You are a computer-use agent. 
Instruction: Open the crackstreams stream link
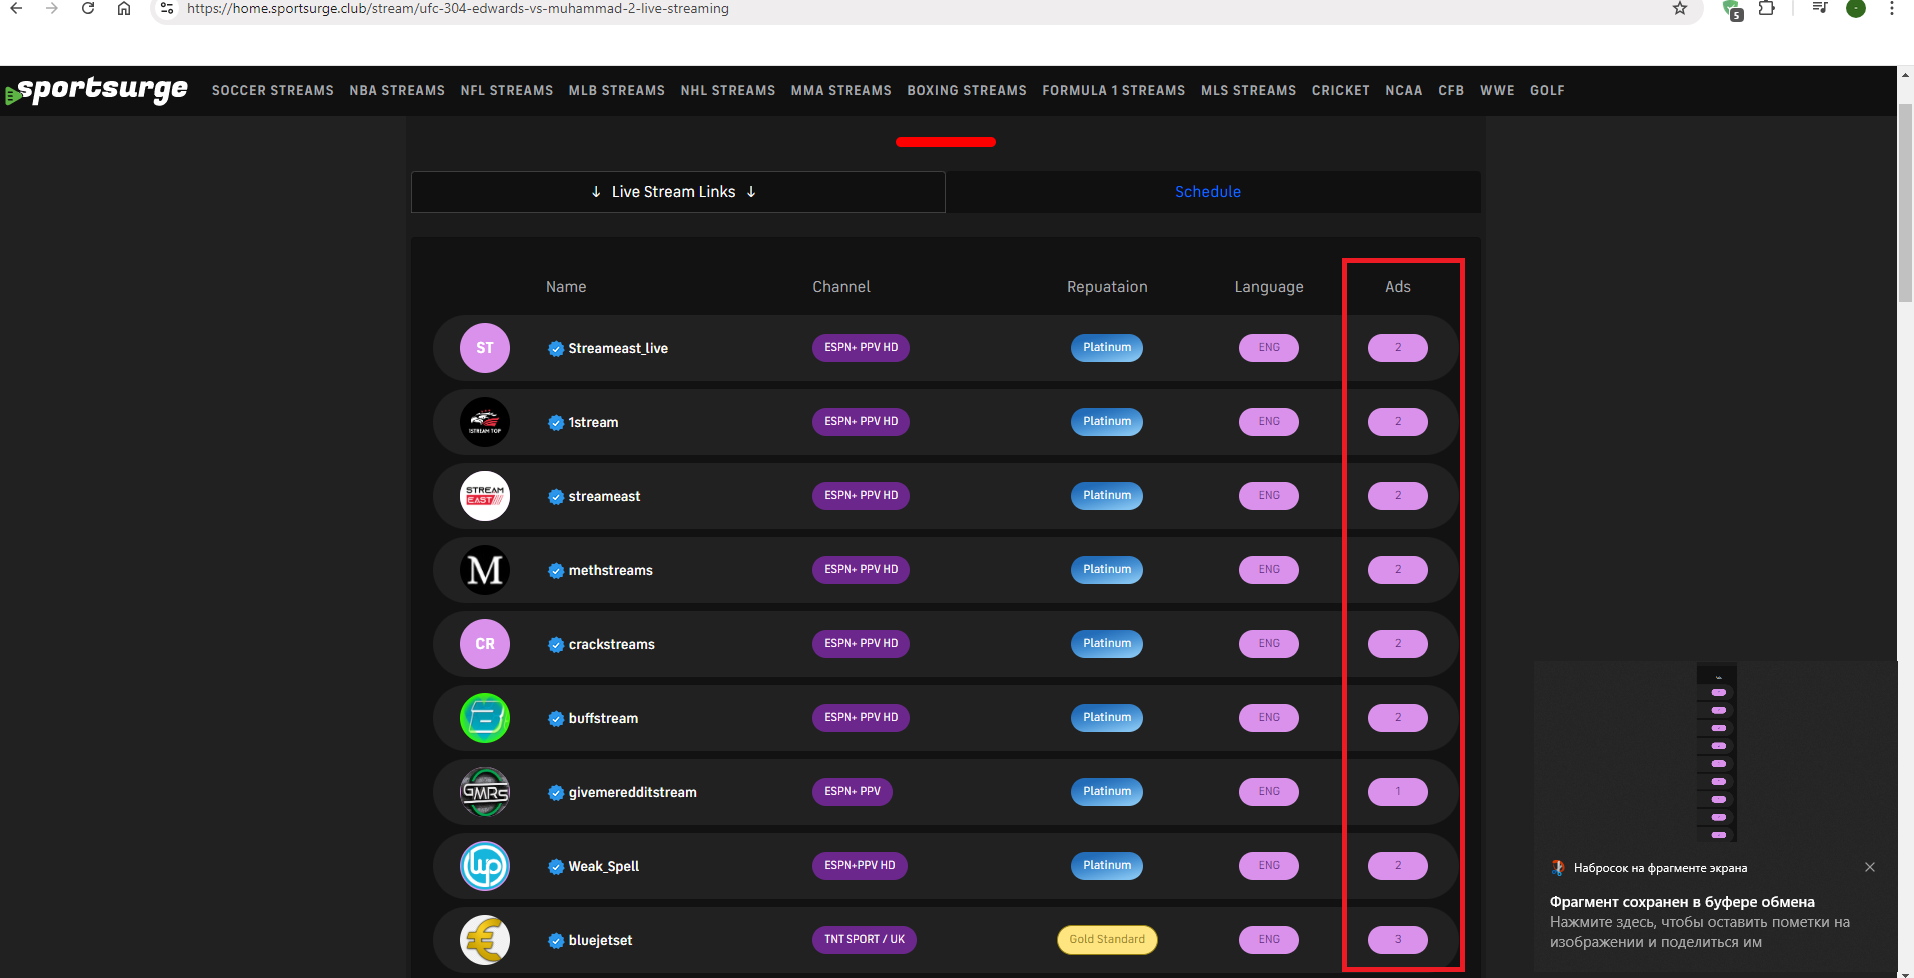pyautogui.click(x=611, y=644)
